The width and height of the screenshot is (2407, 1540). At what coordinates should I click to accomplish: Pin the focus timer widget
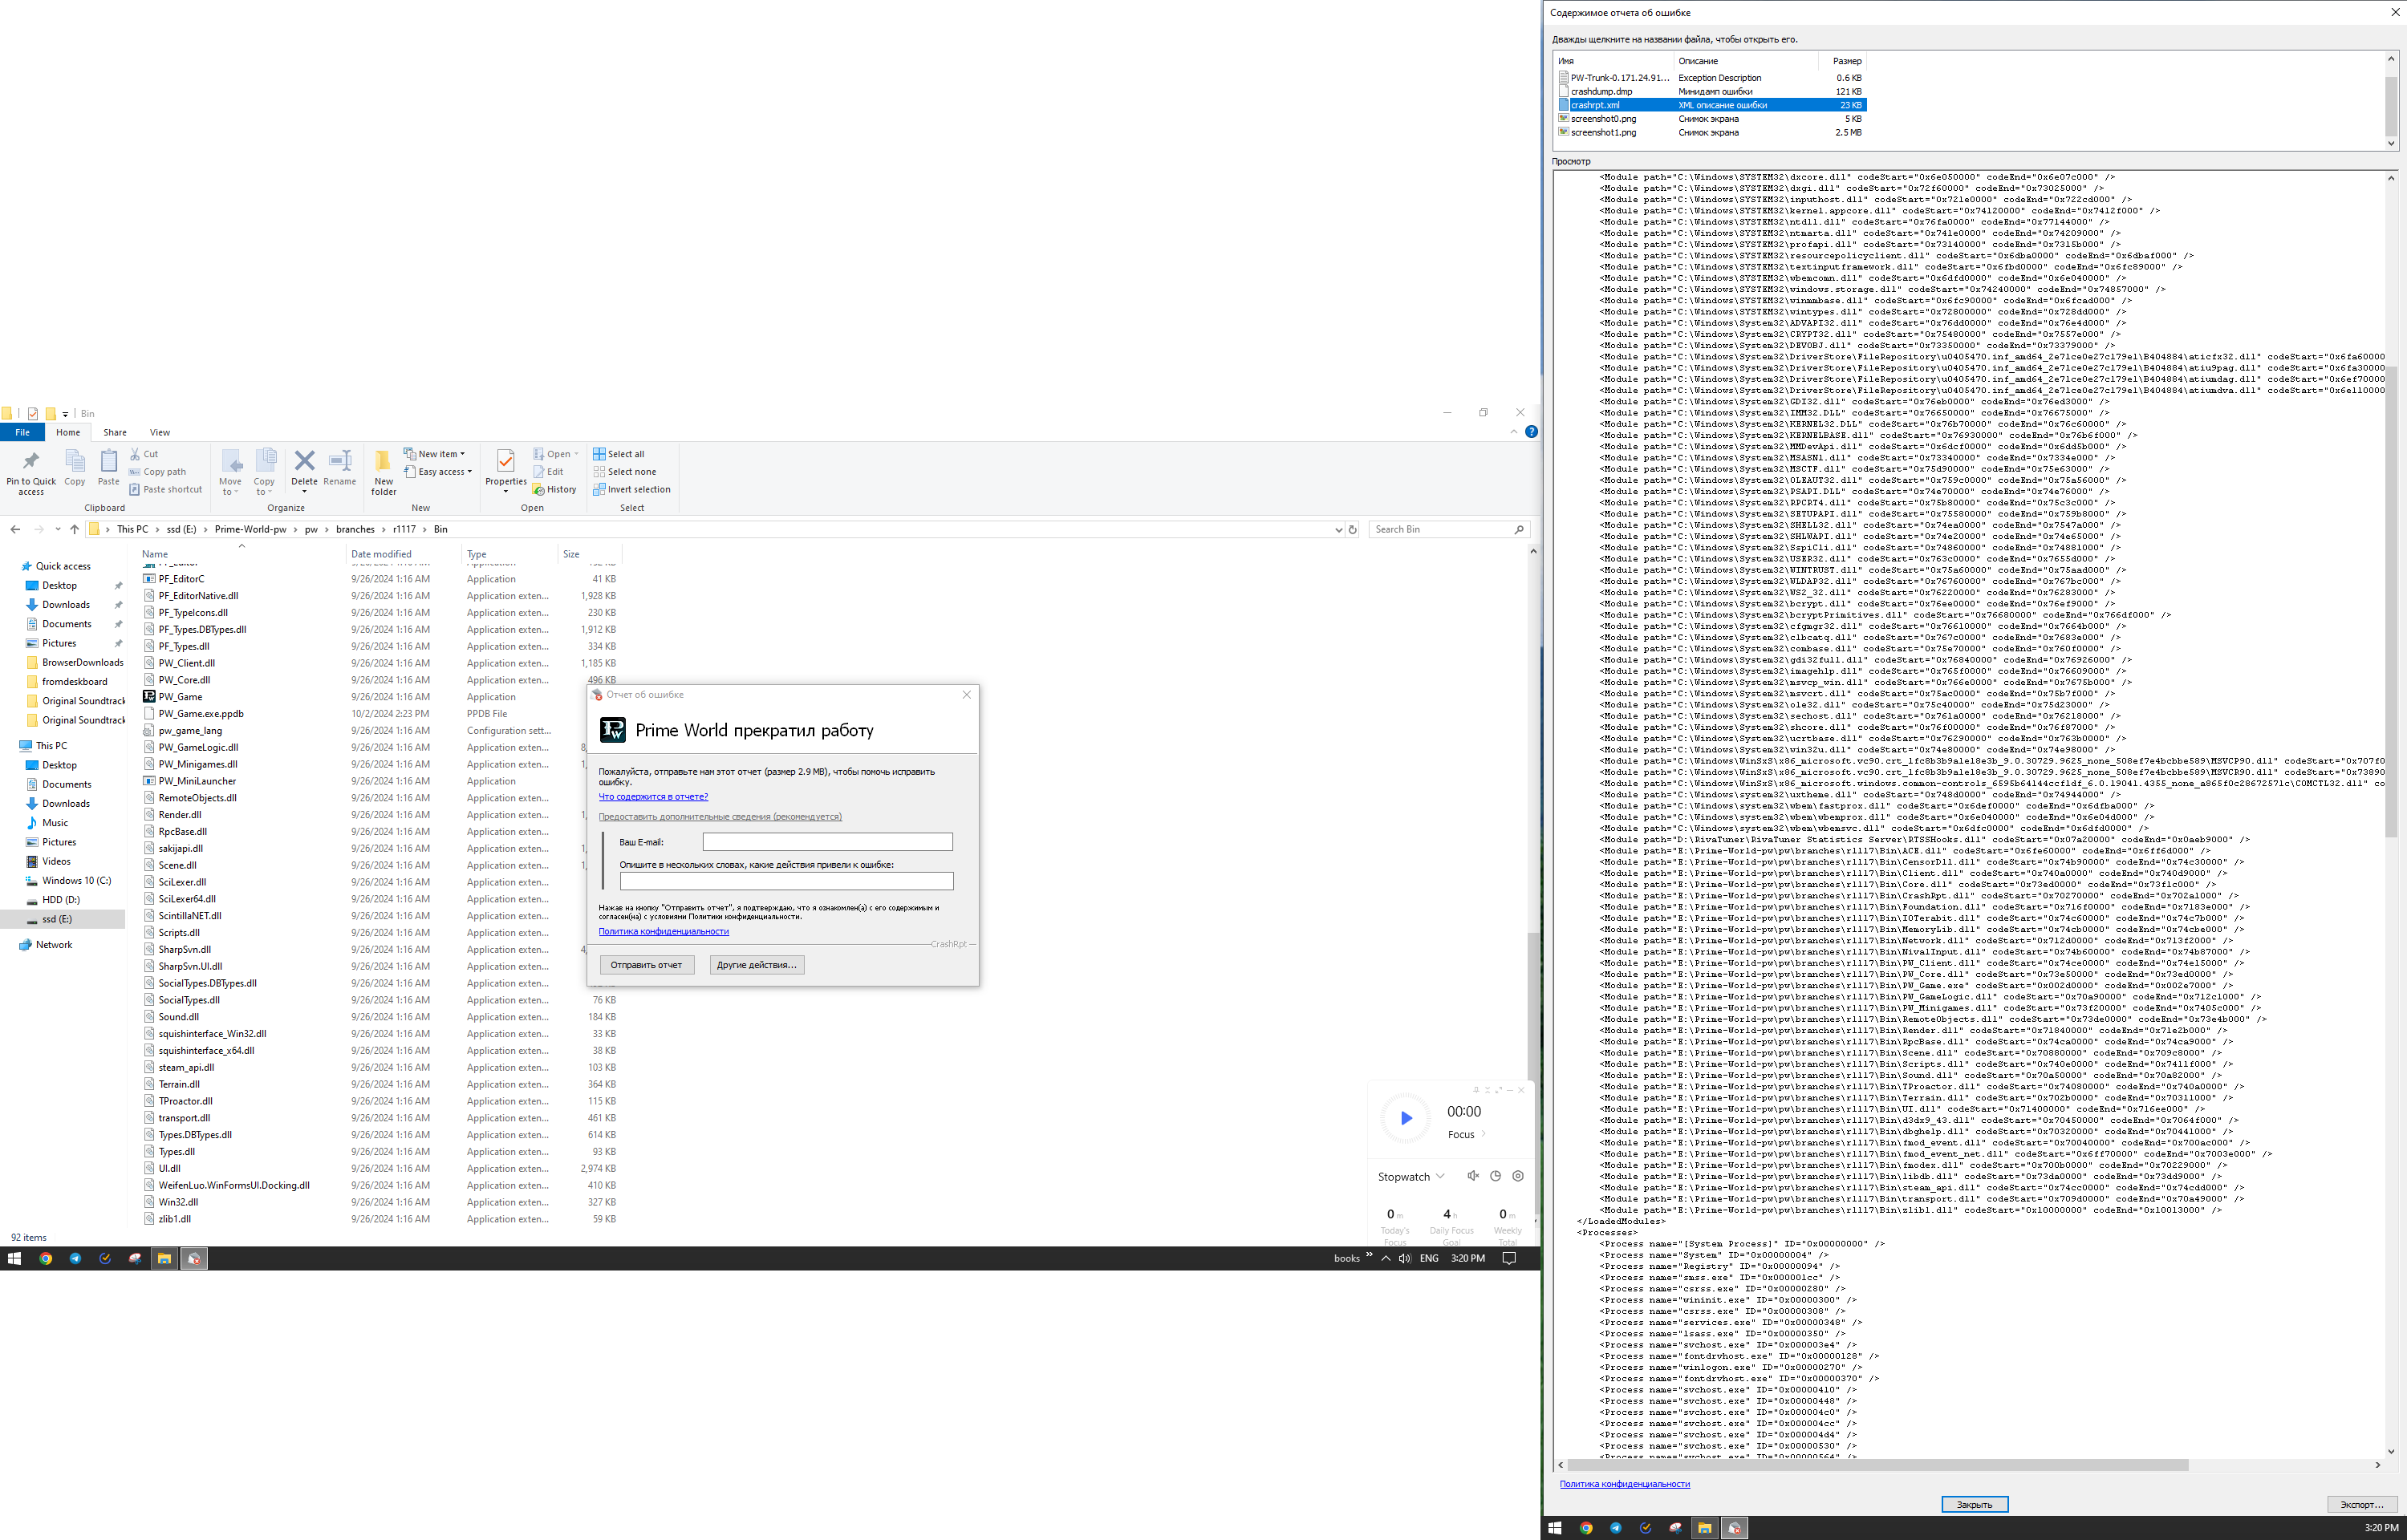1475,1090
